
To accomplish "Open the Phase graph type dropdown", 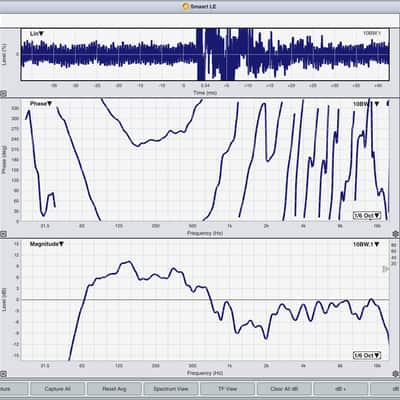I will coord(41,104).
